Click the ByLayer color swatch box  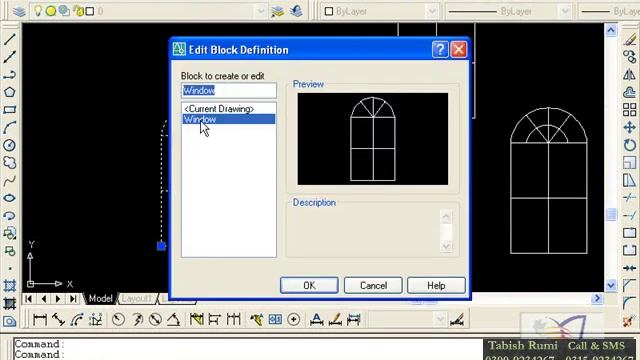coord(329,11)
